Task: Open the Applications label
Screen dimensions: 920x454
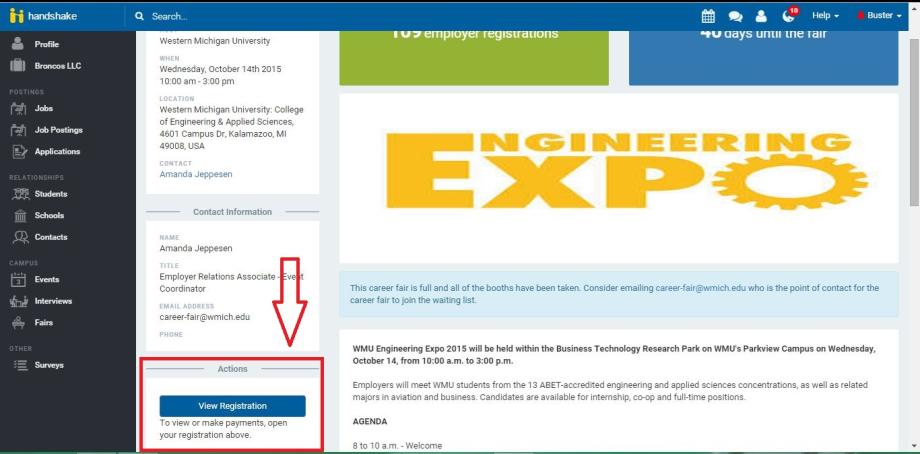Action: coord(57,151)
